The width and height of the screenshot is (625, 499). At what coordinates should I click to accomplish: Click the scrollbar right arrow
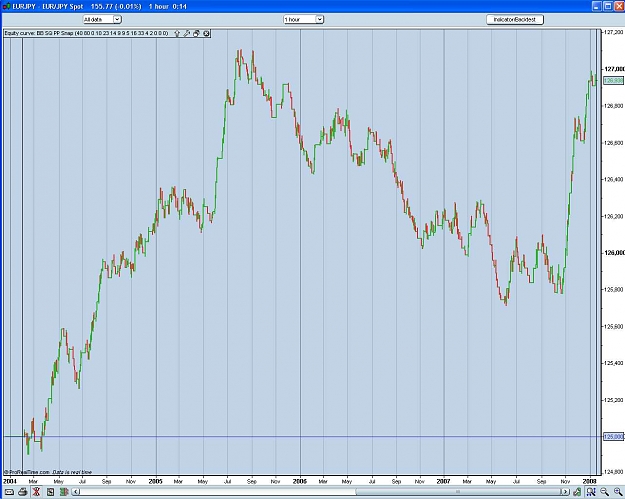(x=565, y=492)
